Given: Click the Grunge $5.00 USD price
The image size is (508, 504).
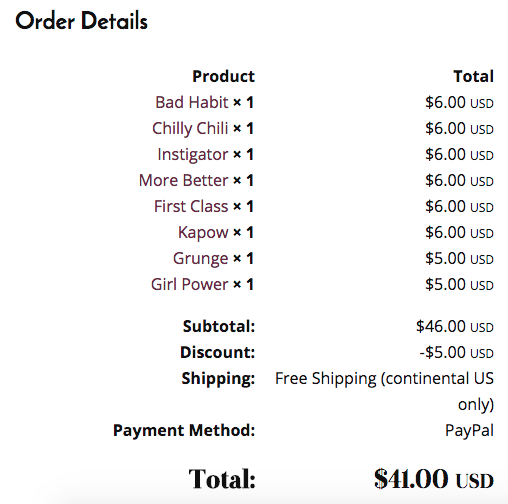Looking at the screenshot, I should (459, 259).
